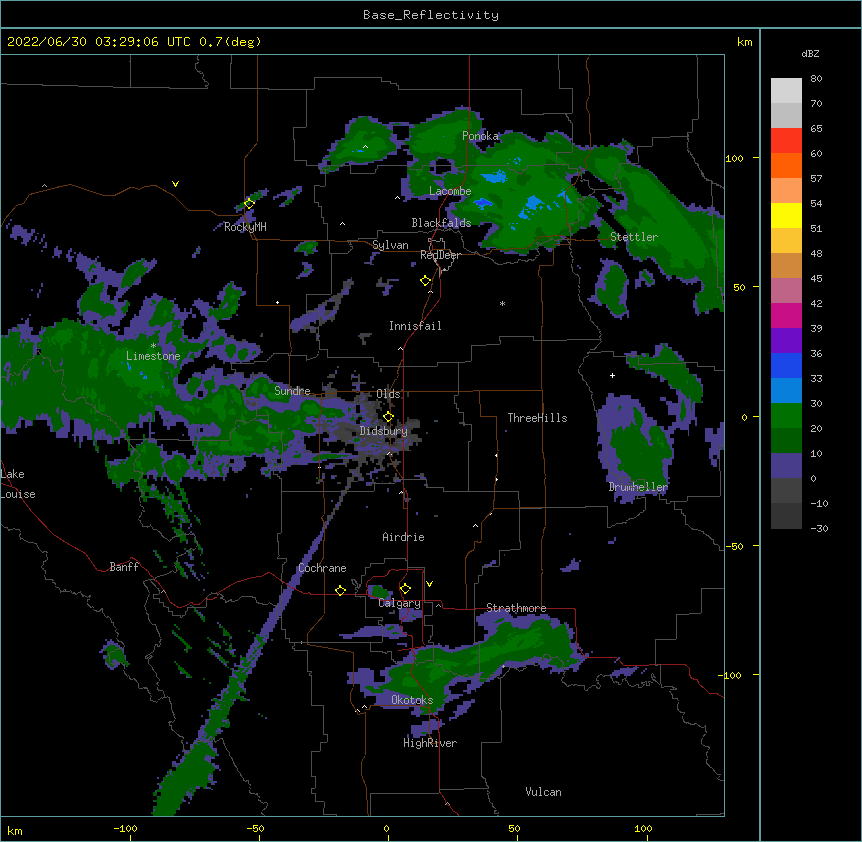The image size is (862, 842).
Task: Click the yellow V marker next to Calgary
Action: point(429,584)
